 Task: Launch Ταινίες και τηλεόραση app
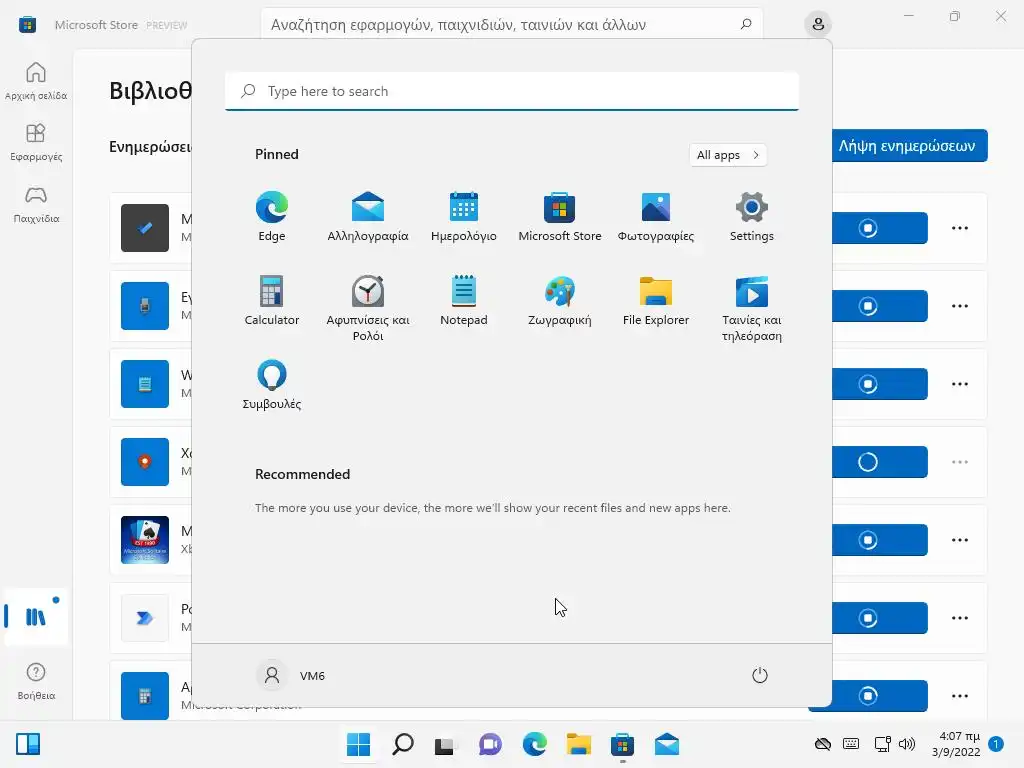(752, 308)
